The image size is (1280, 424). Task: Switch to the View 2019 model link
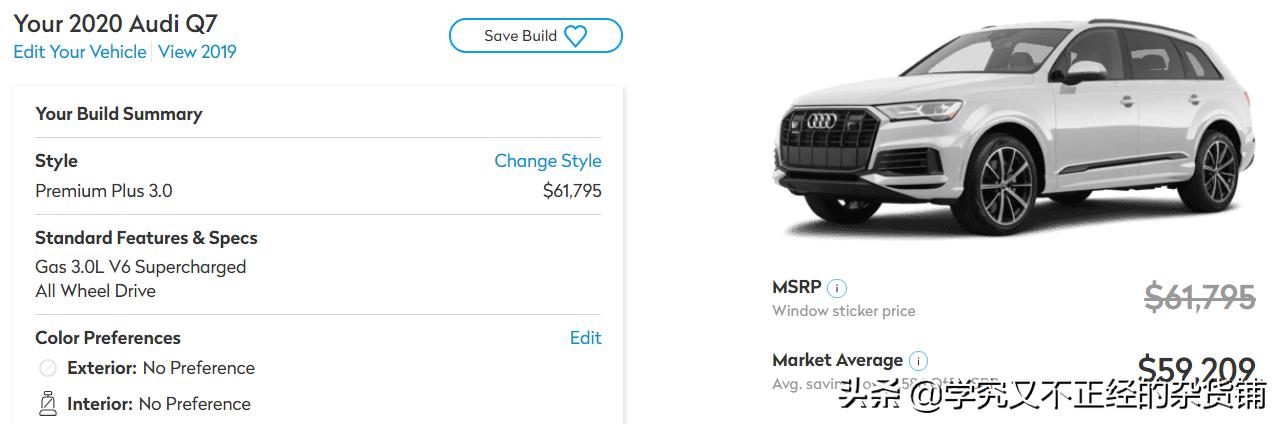197,52
